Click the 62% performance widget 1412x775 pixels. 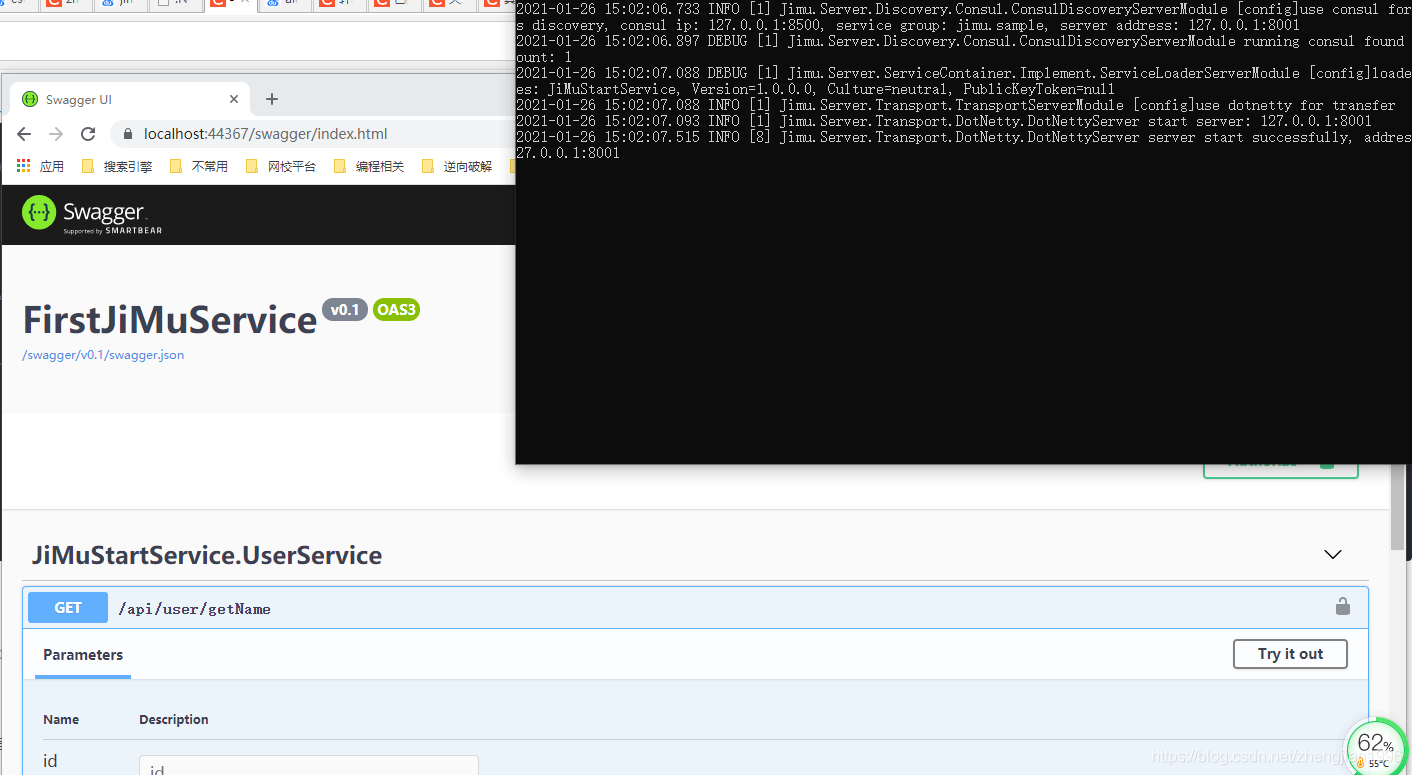[1375, 747]
